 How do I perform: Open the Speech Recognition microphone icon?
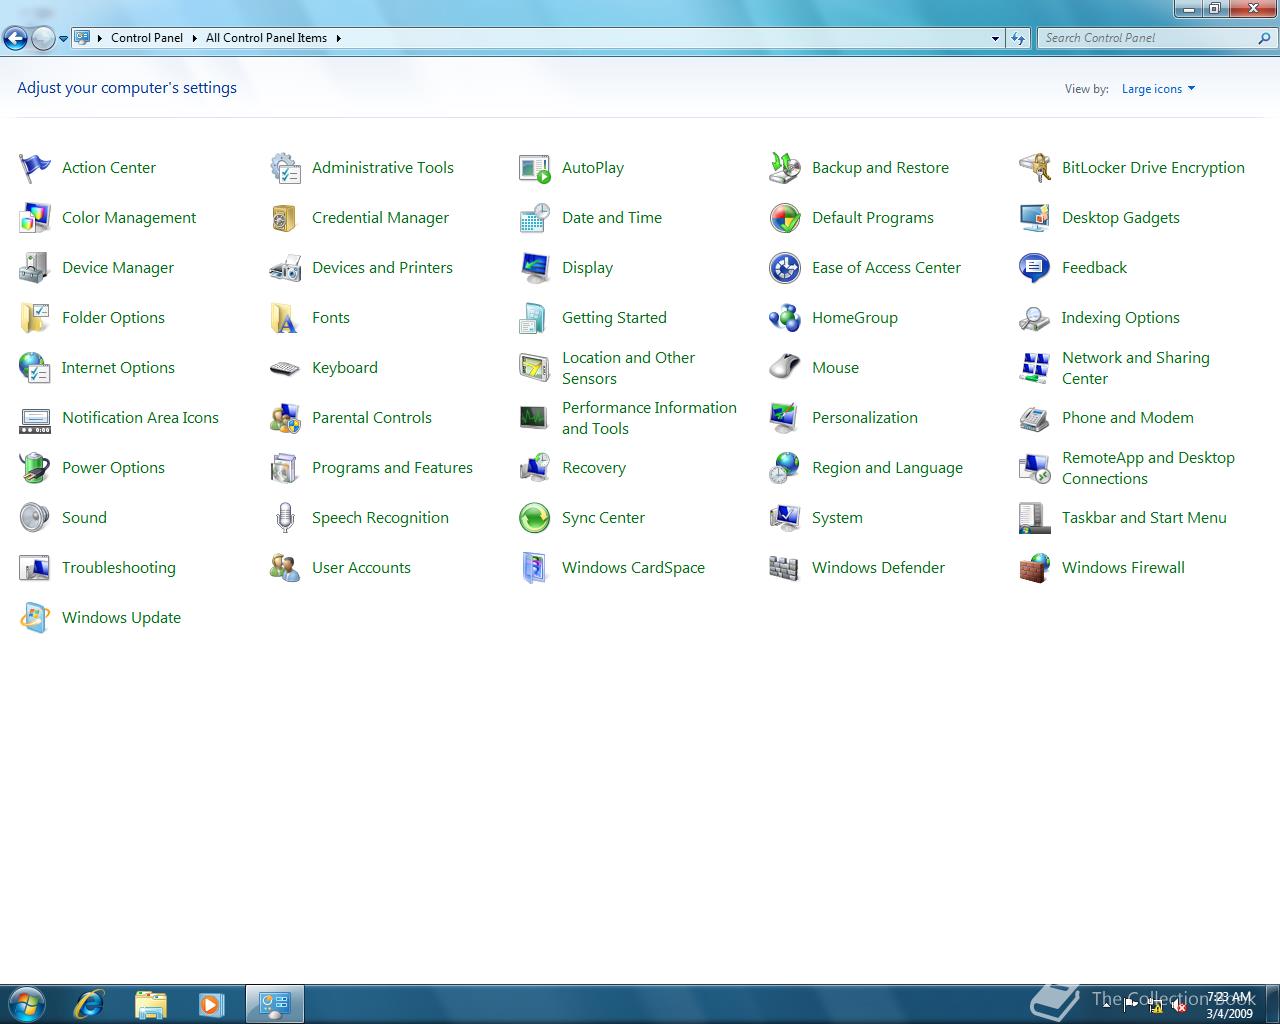coord(285,518)
